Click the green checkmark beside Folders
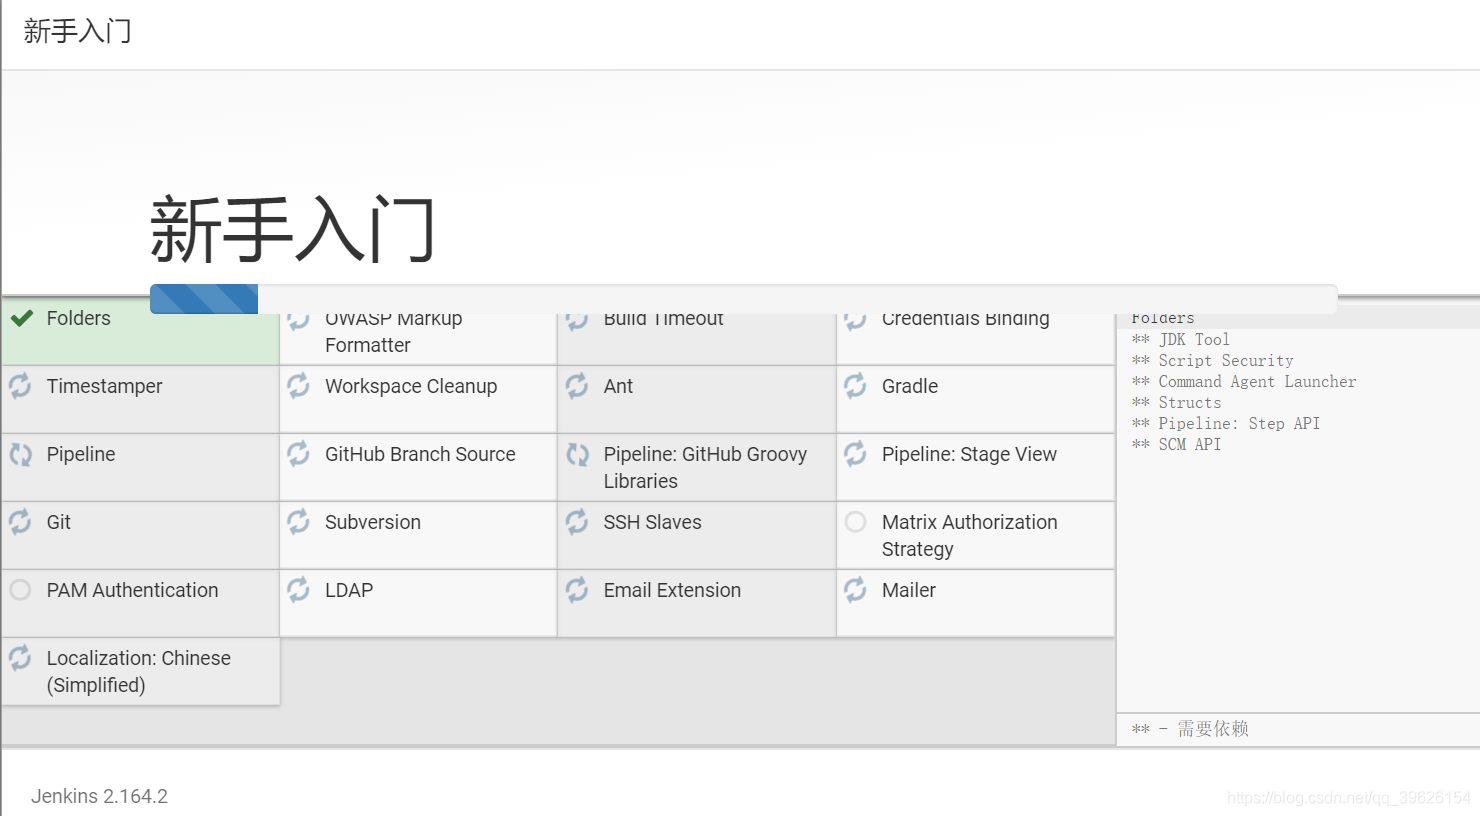Screen dimensions: 1480x816 (x=21, y=318)
